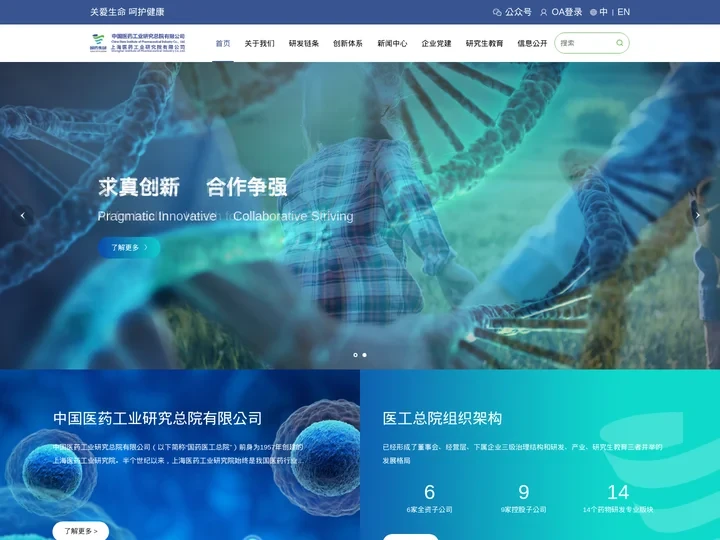Select the first carousel dot
Viewport: 720px width, 540px height.
(x=355, y=355)
